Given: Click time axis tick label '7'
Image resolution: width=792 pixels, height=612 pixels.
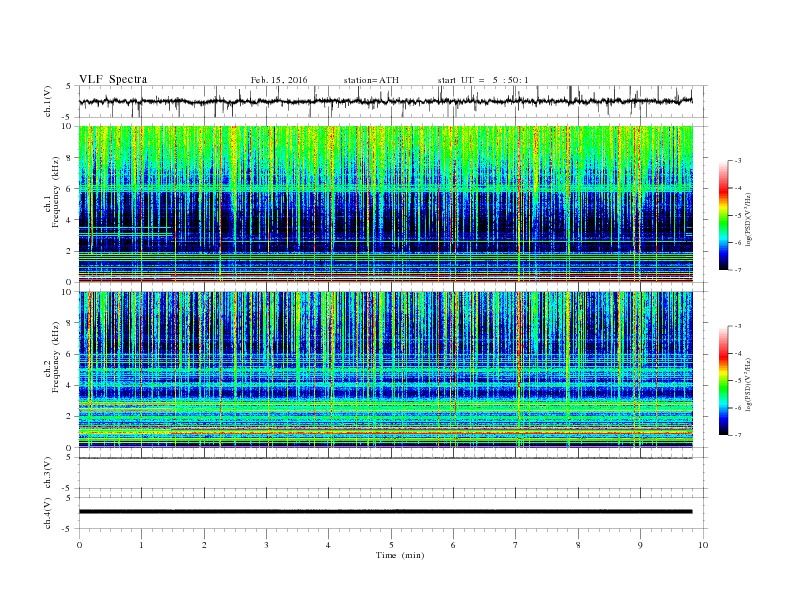Looking at the screenshot, I should point(516,545).
